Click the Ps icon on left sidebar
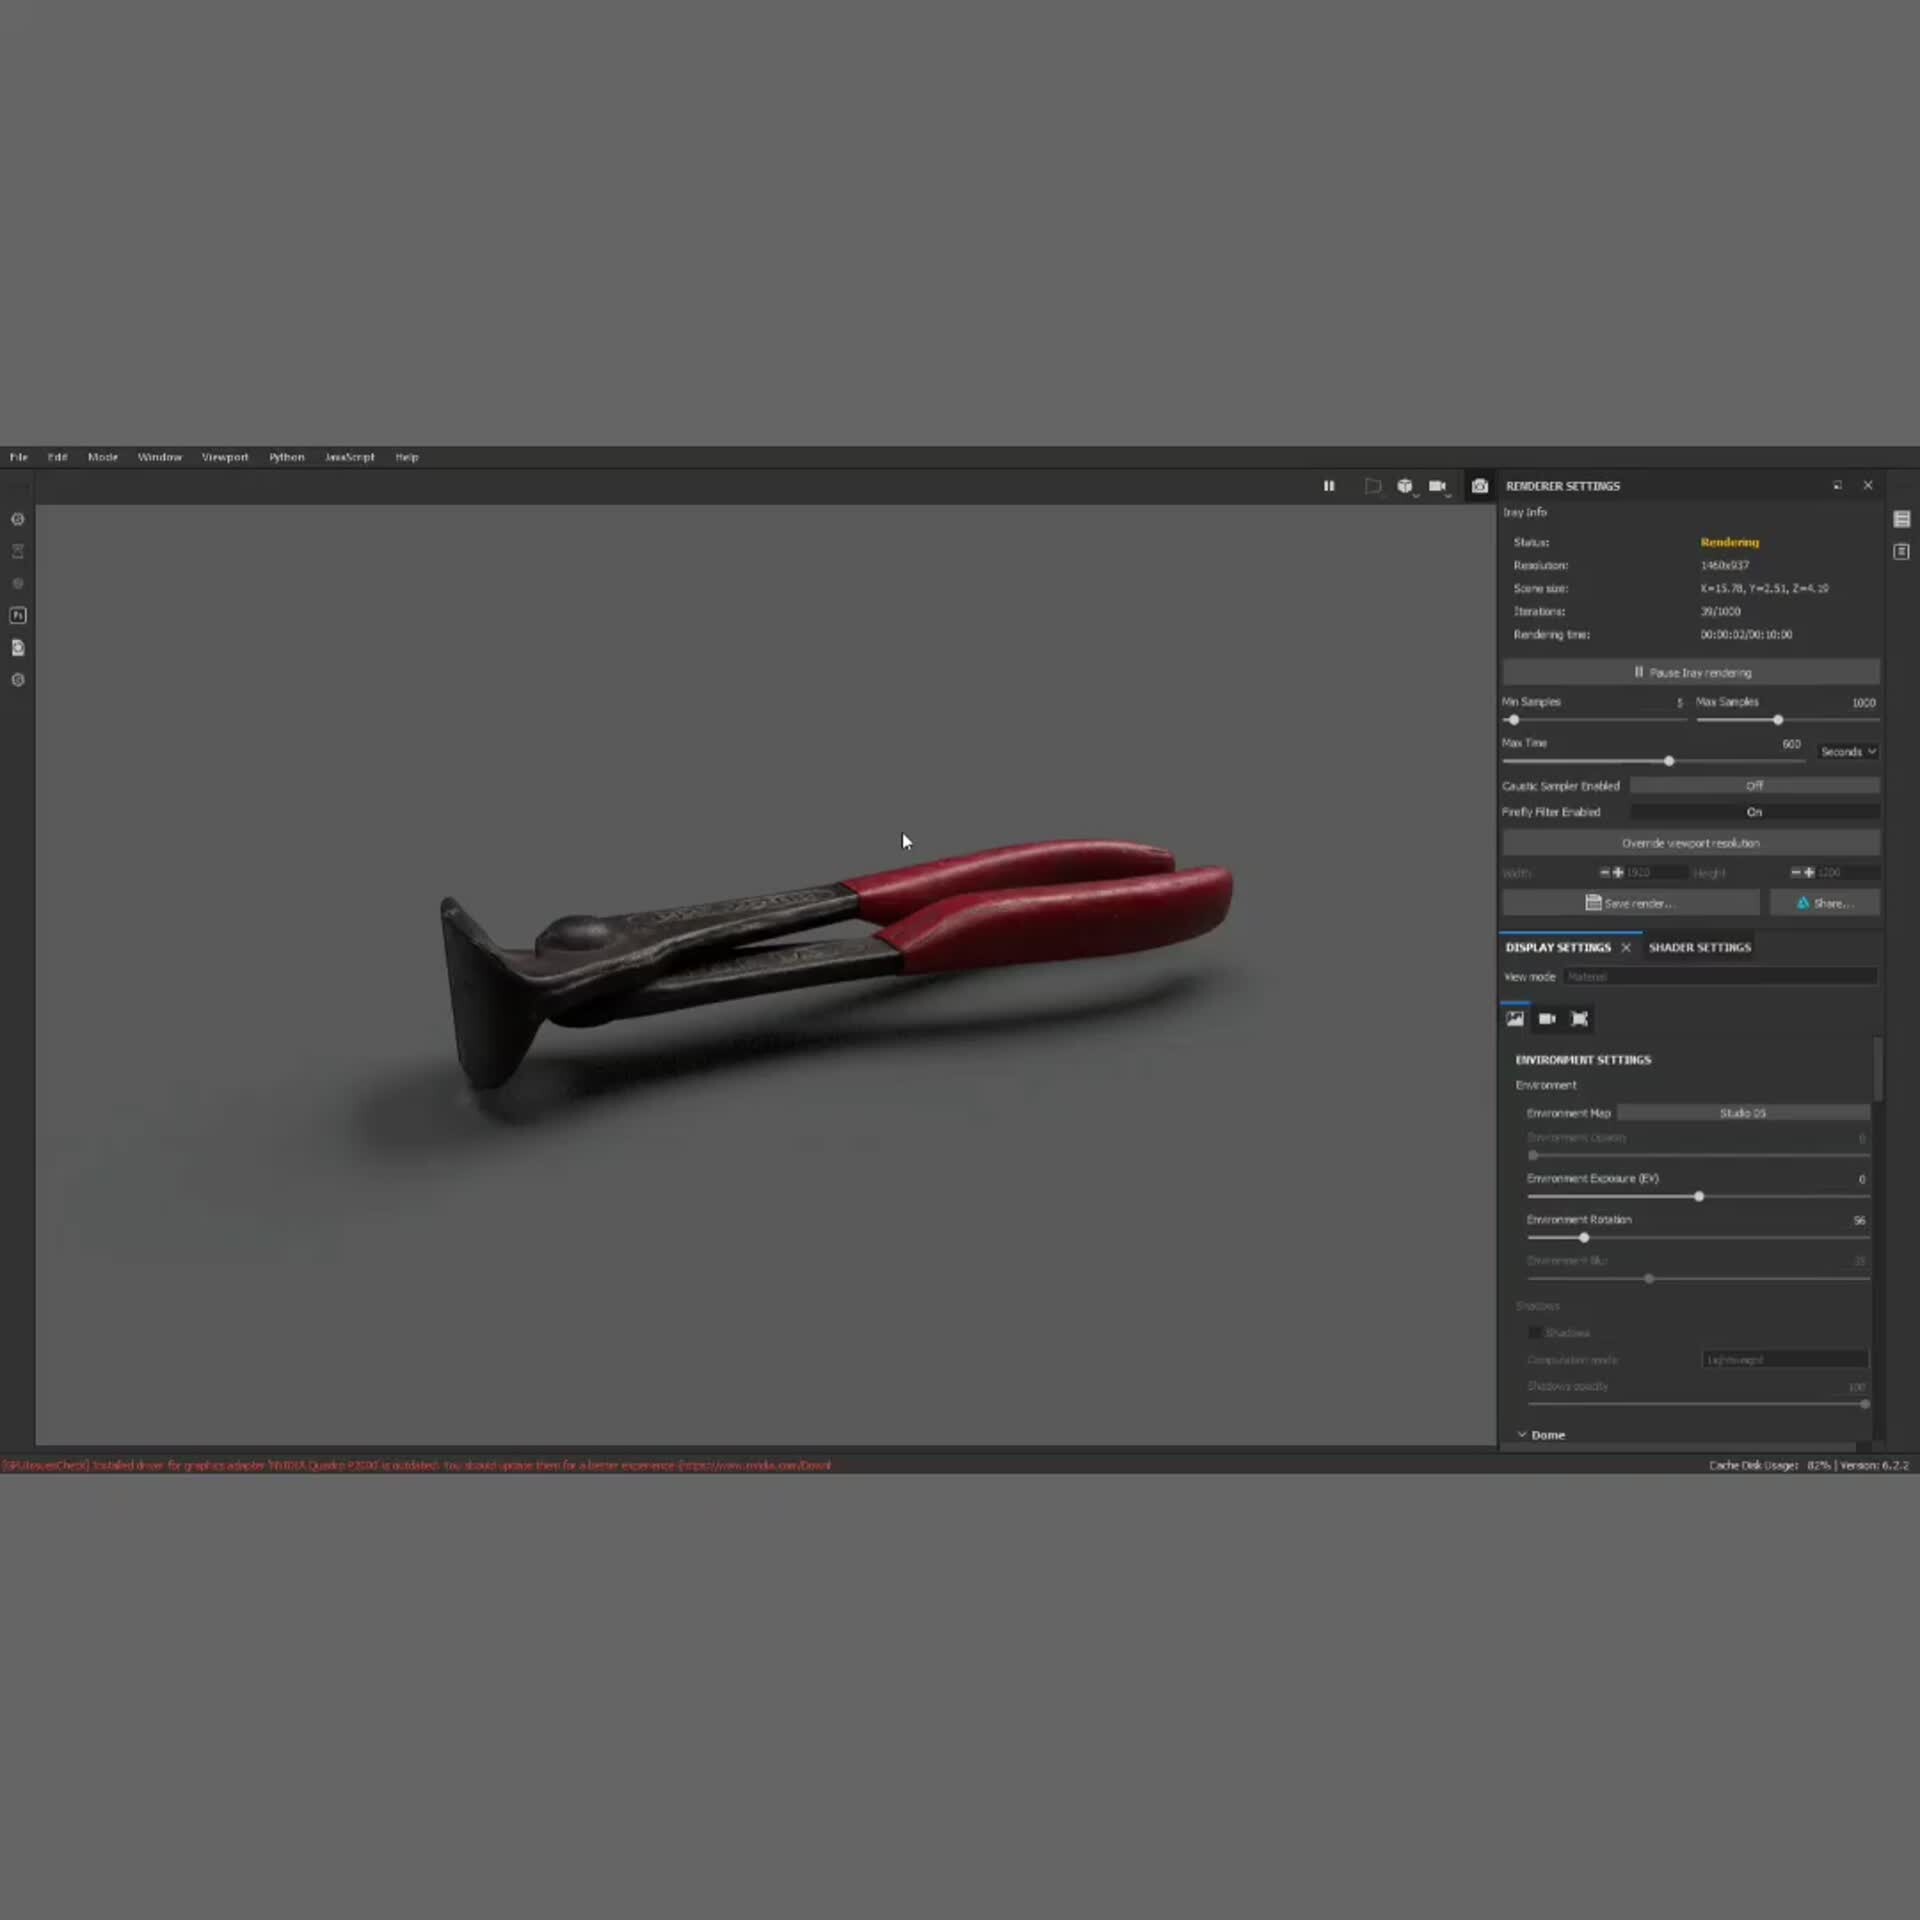 [x=18, y=616]
